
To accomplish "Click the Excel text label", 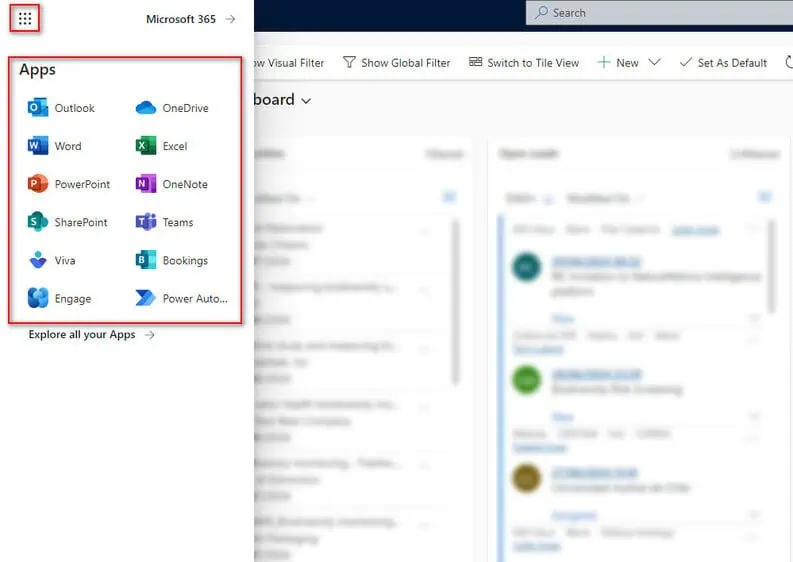I will tap(175, 146).
